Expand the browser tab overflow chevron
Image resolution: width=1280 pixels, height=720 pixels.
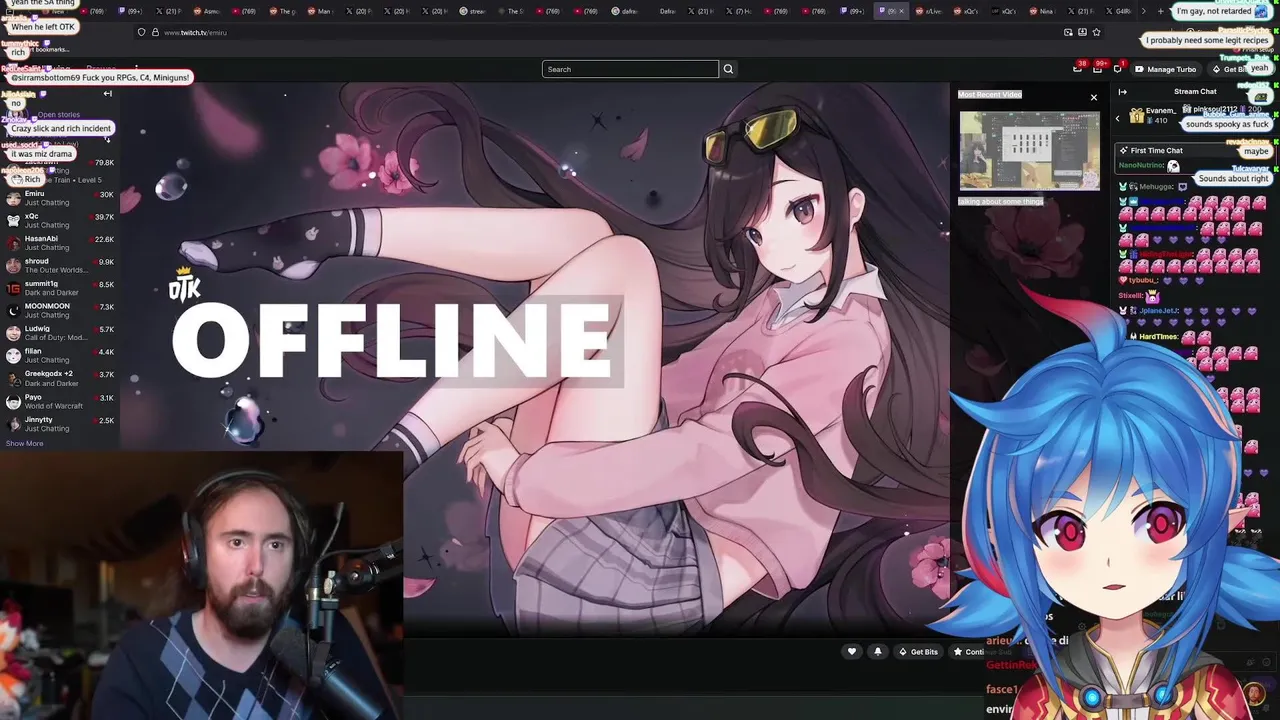point(1143,11)
